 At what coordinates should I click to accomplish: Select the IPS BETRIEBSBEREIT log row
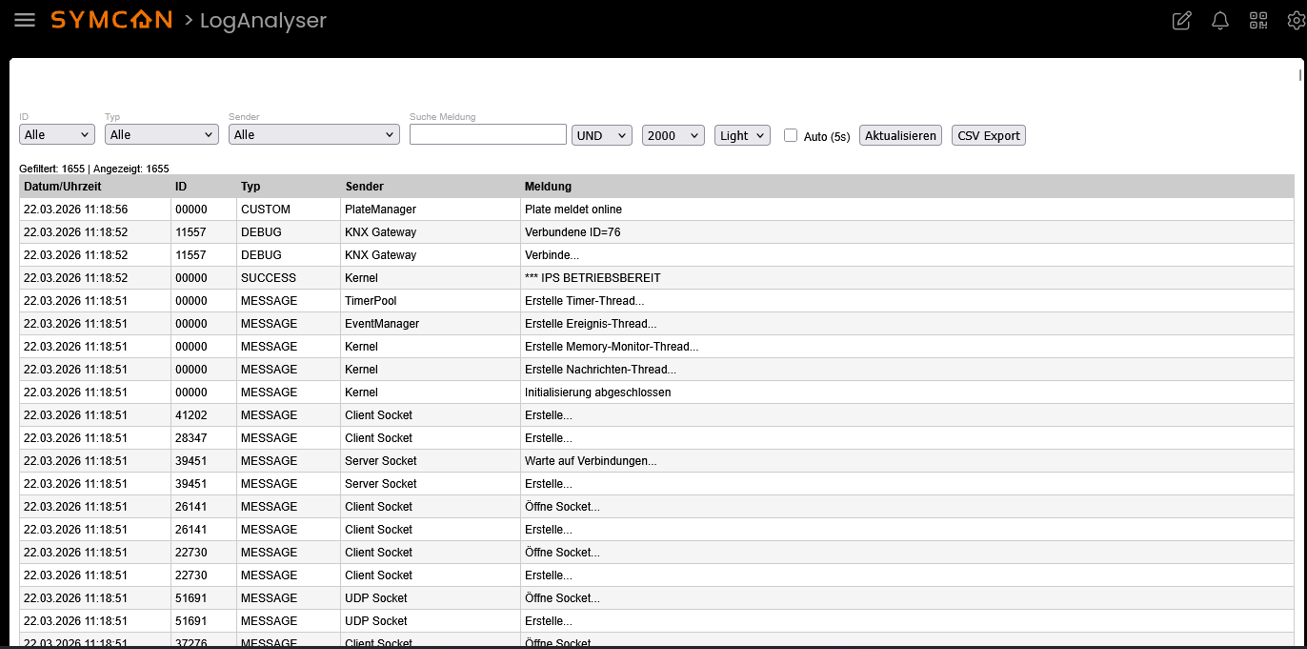592,278
